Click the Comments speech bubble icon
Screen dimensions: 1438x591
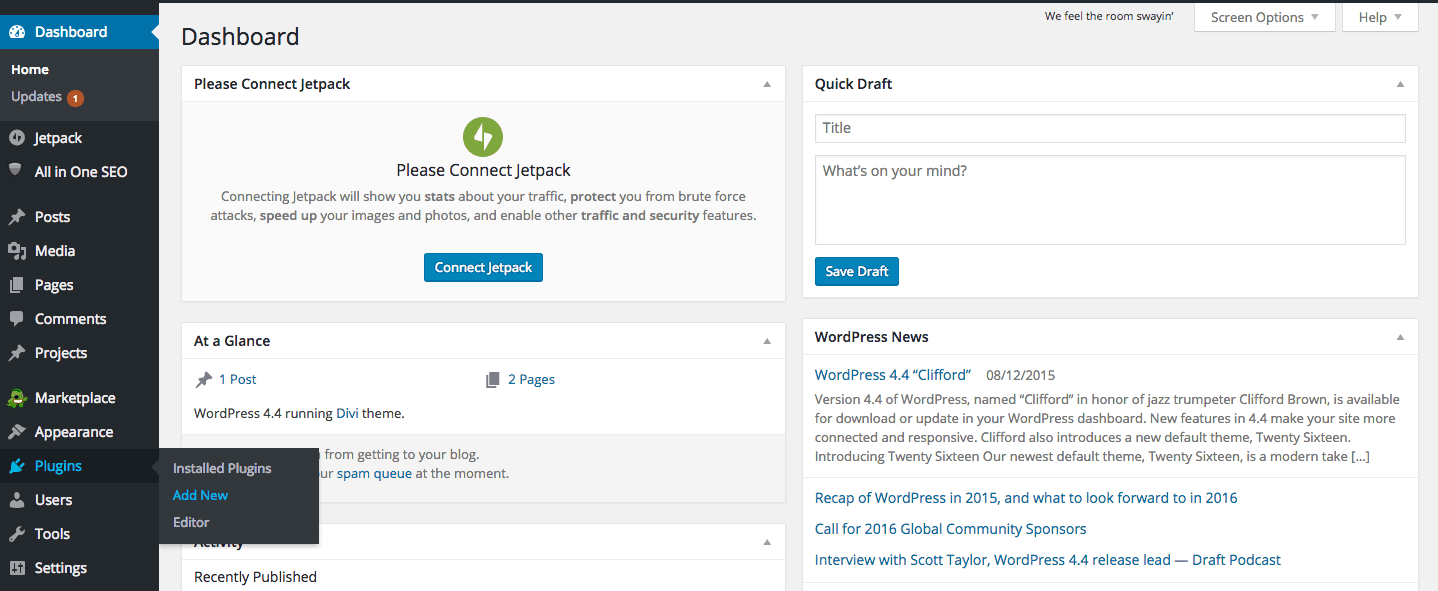tap(16, 319)
